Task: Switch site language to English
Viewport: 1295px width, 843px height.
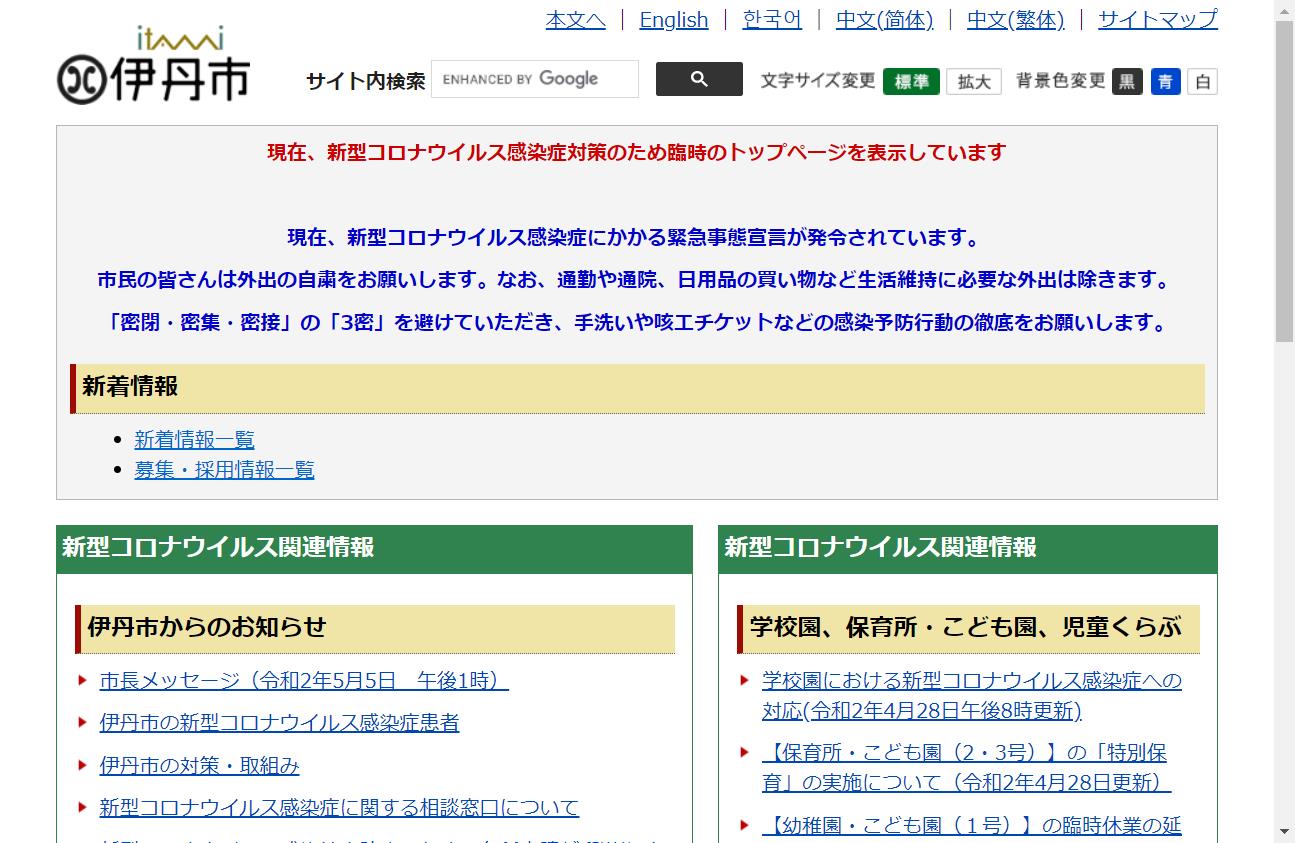Action: (x=673, y=20)
